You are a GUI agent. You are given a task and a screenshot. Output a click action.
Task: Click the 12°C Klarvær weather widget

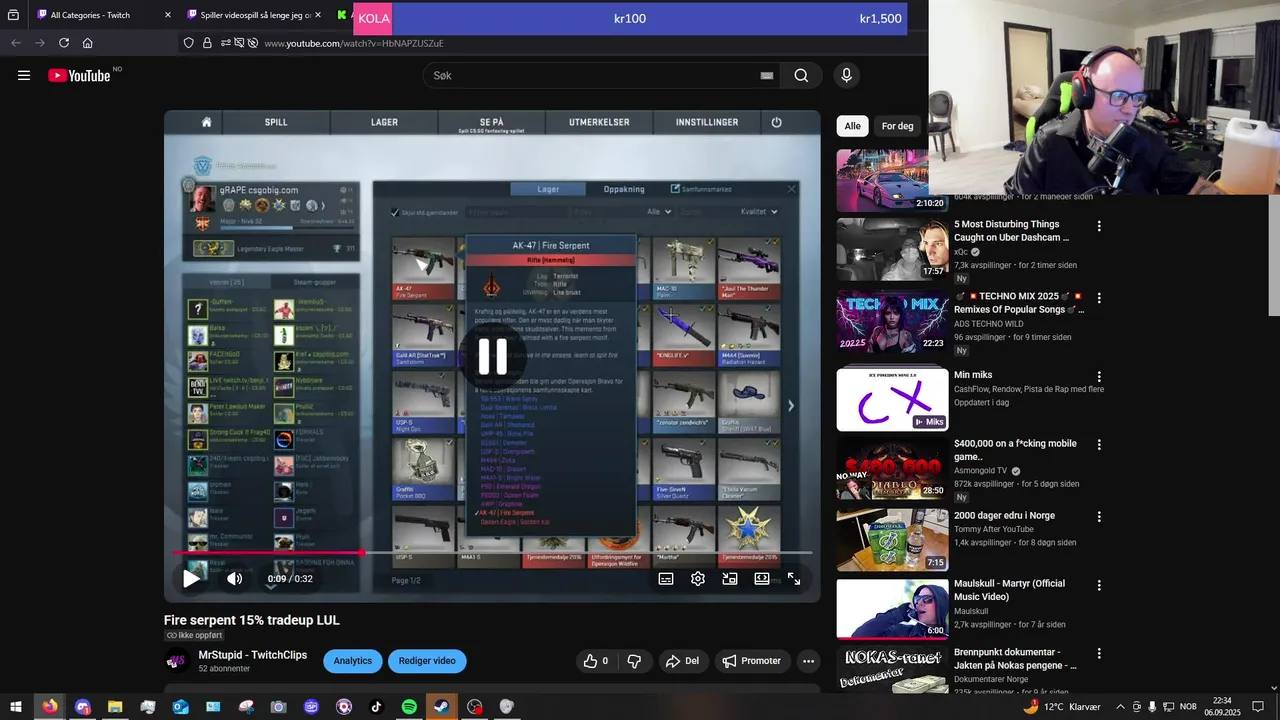1062,706
